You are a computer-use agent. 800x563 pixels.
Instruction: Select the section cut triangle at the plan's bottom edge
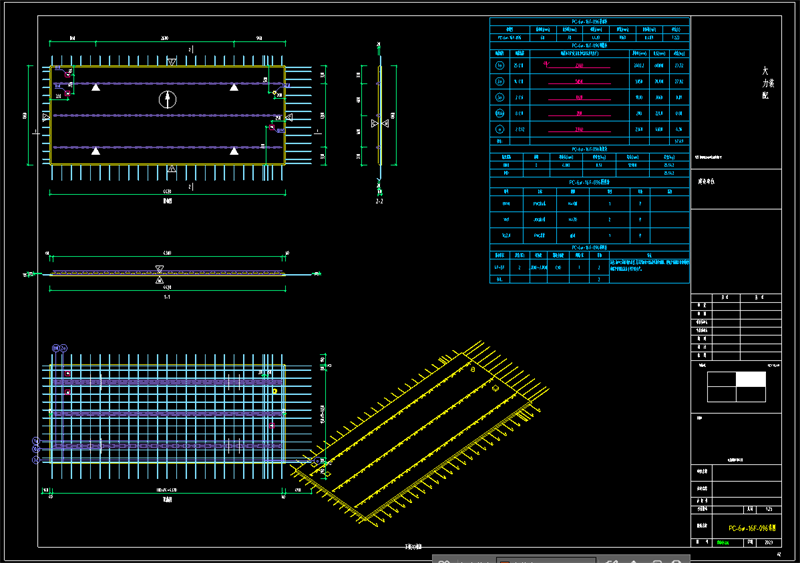pos(172,168)
